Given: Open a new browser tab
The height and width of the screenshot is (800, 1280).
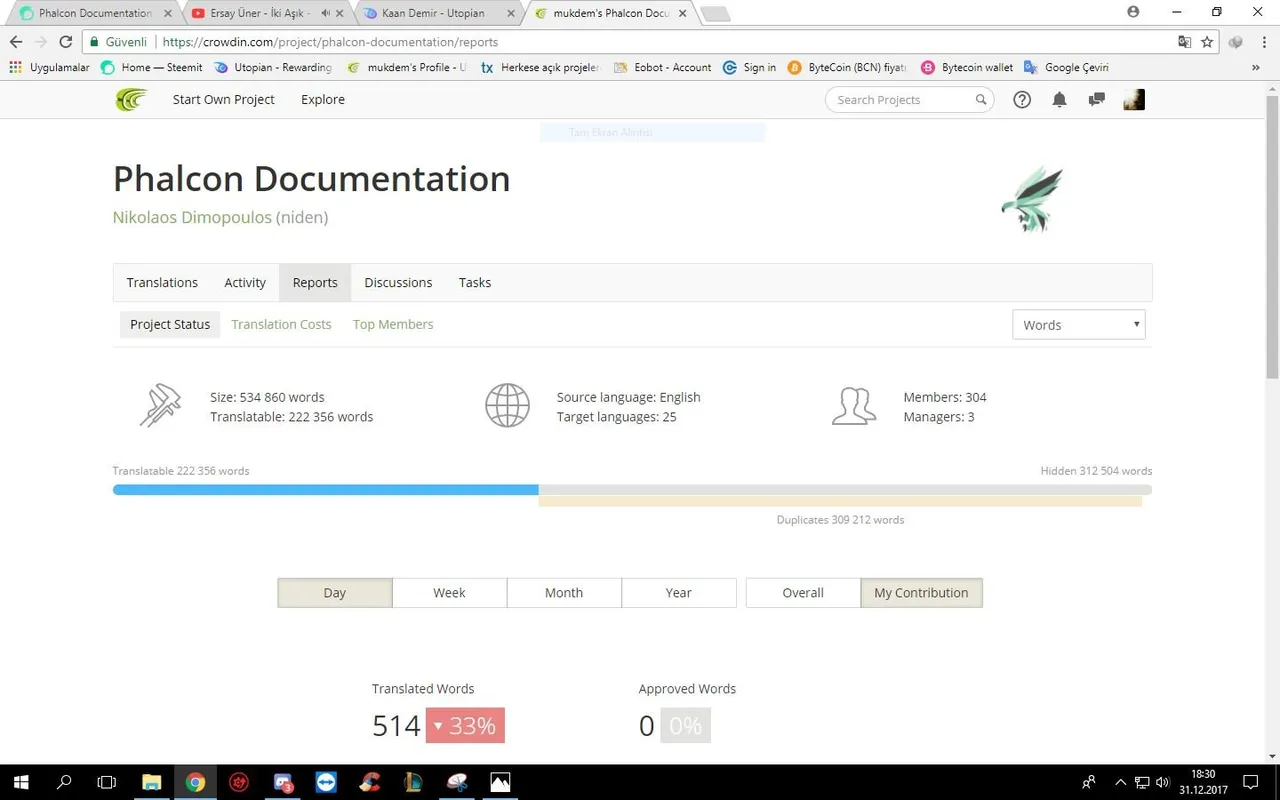Looking at the screenshot, I should coord(714,13).
